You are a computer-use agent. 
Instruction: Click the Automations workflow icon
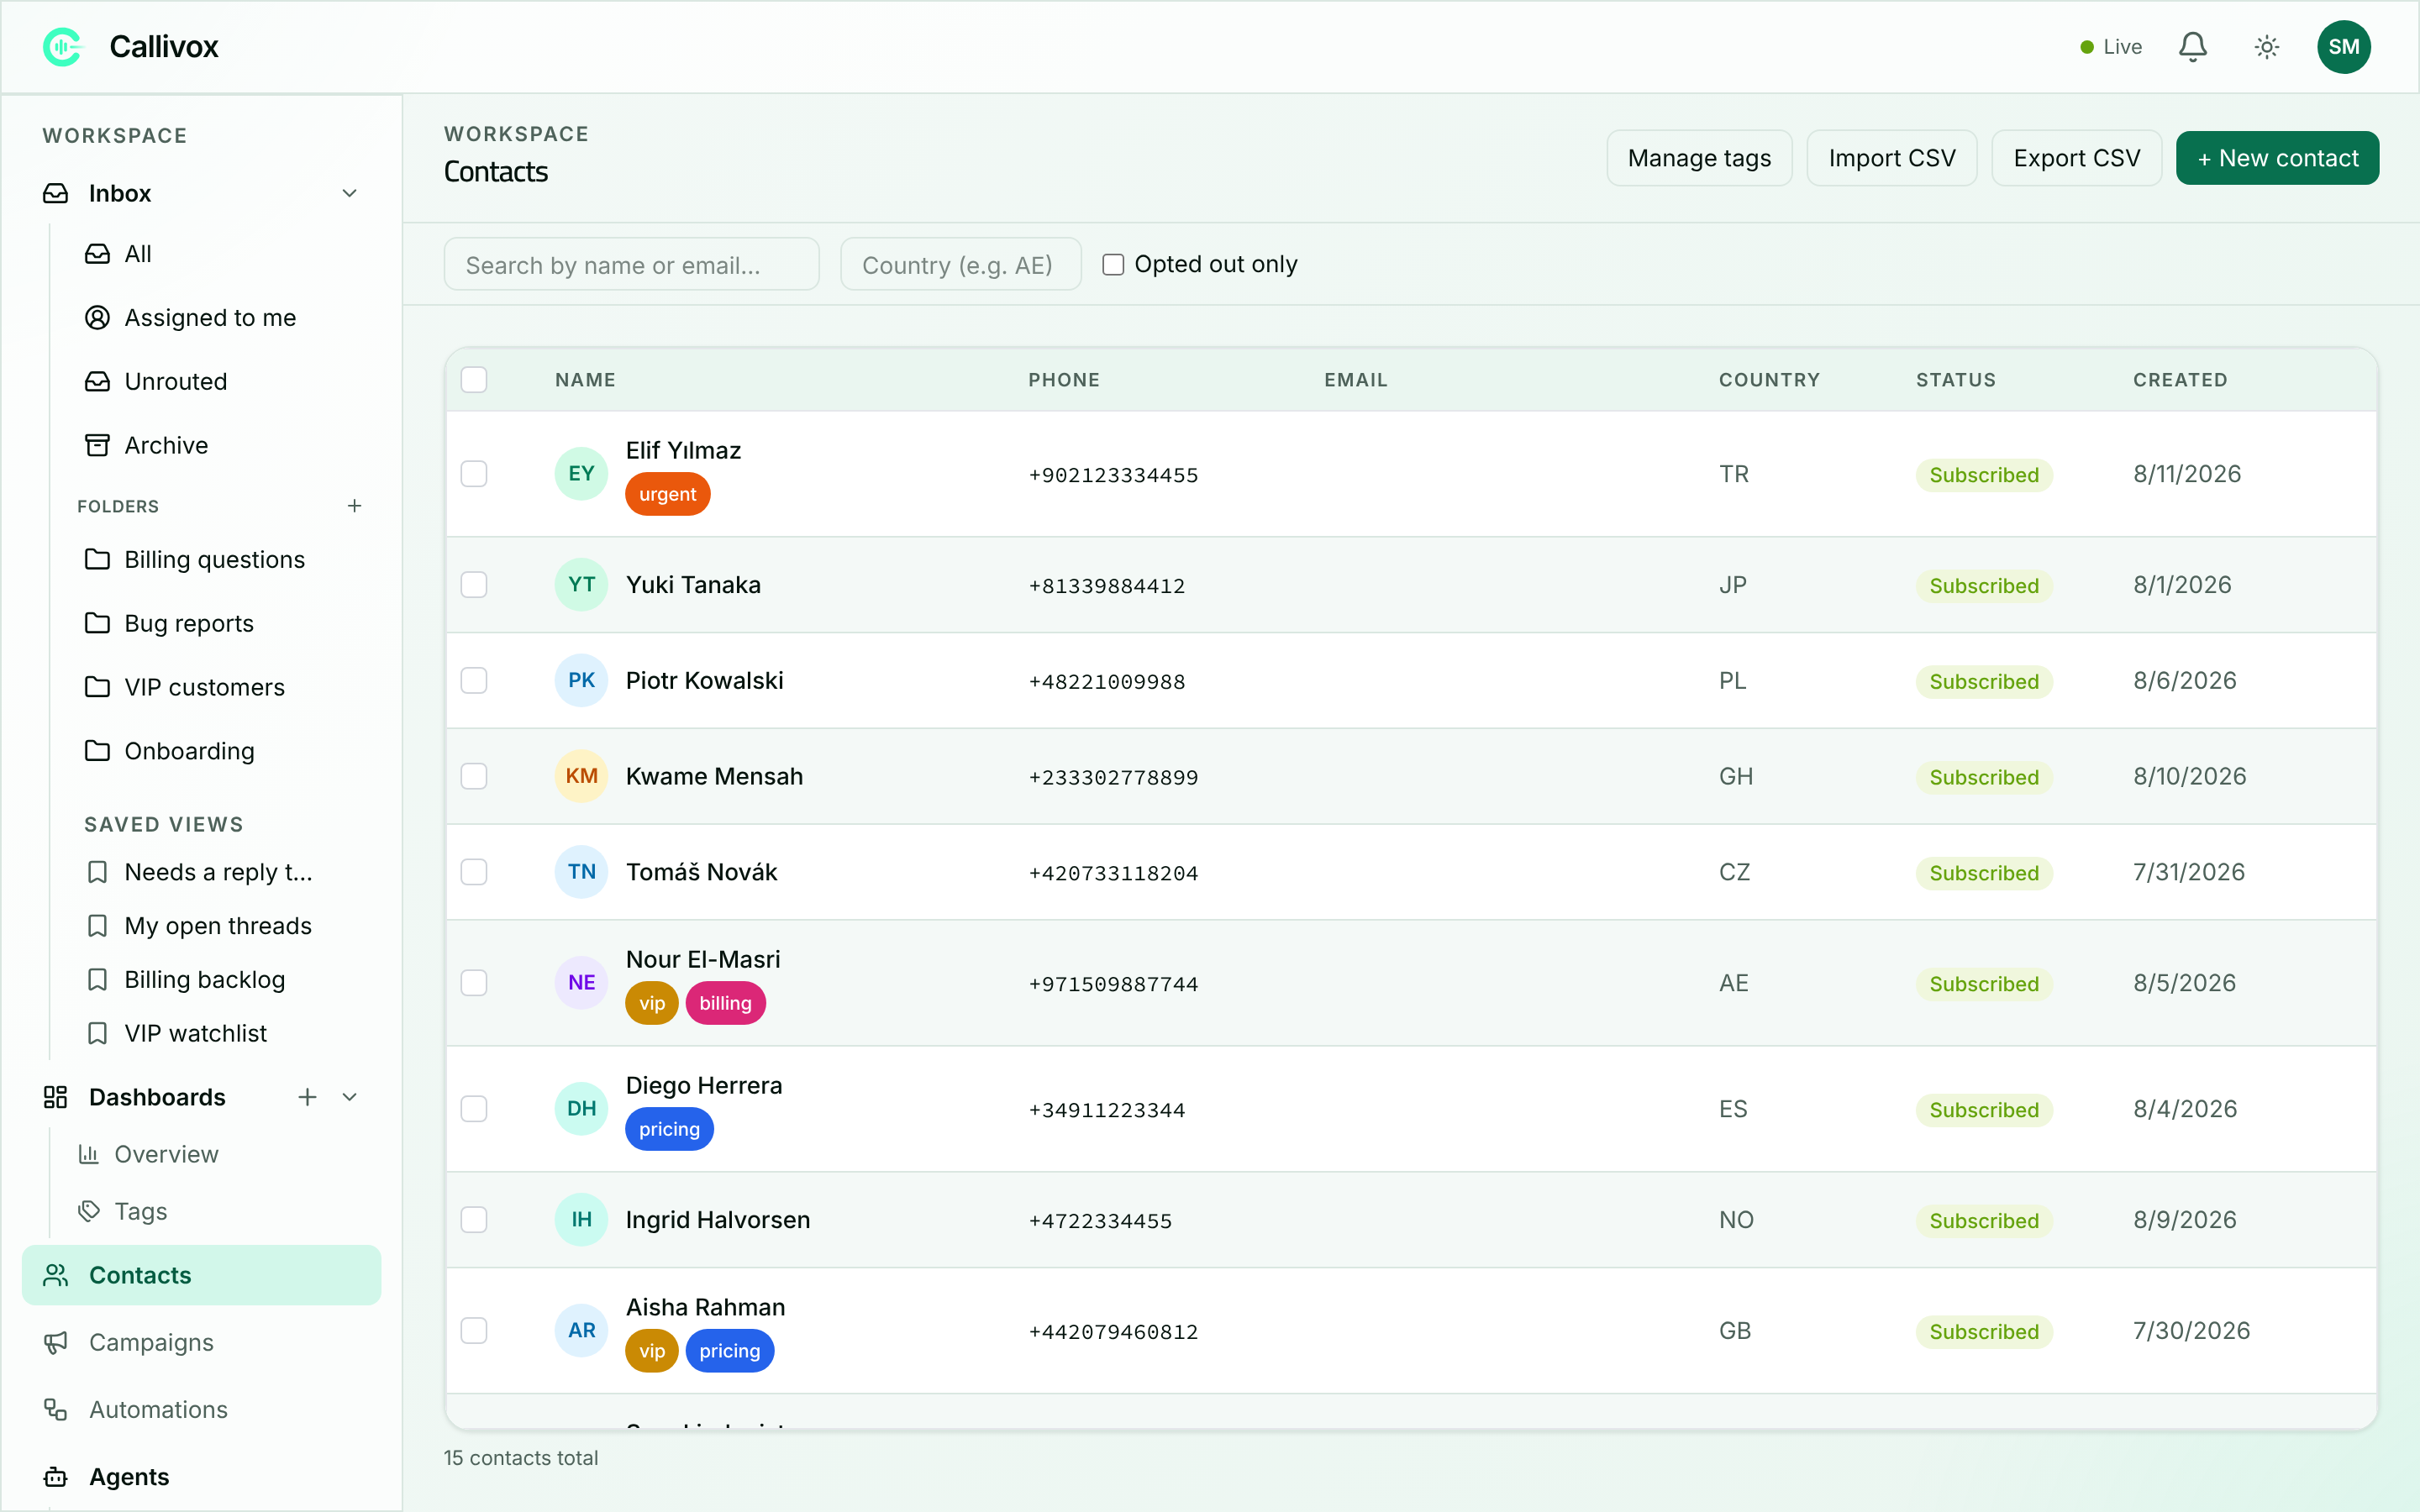(56, 1409)
